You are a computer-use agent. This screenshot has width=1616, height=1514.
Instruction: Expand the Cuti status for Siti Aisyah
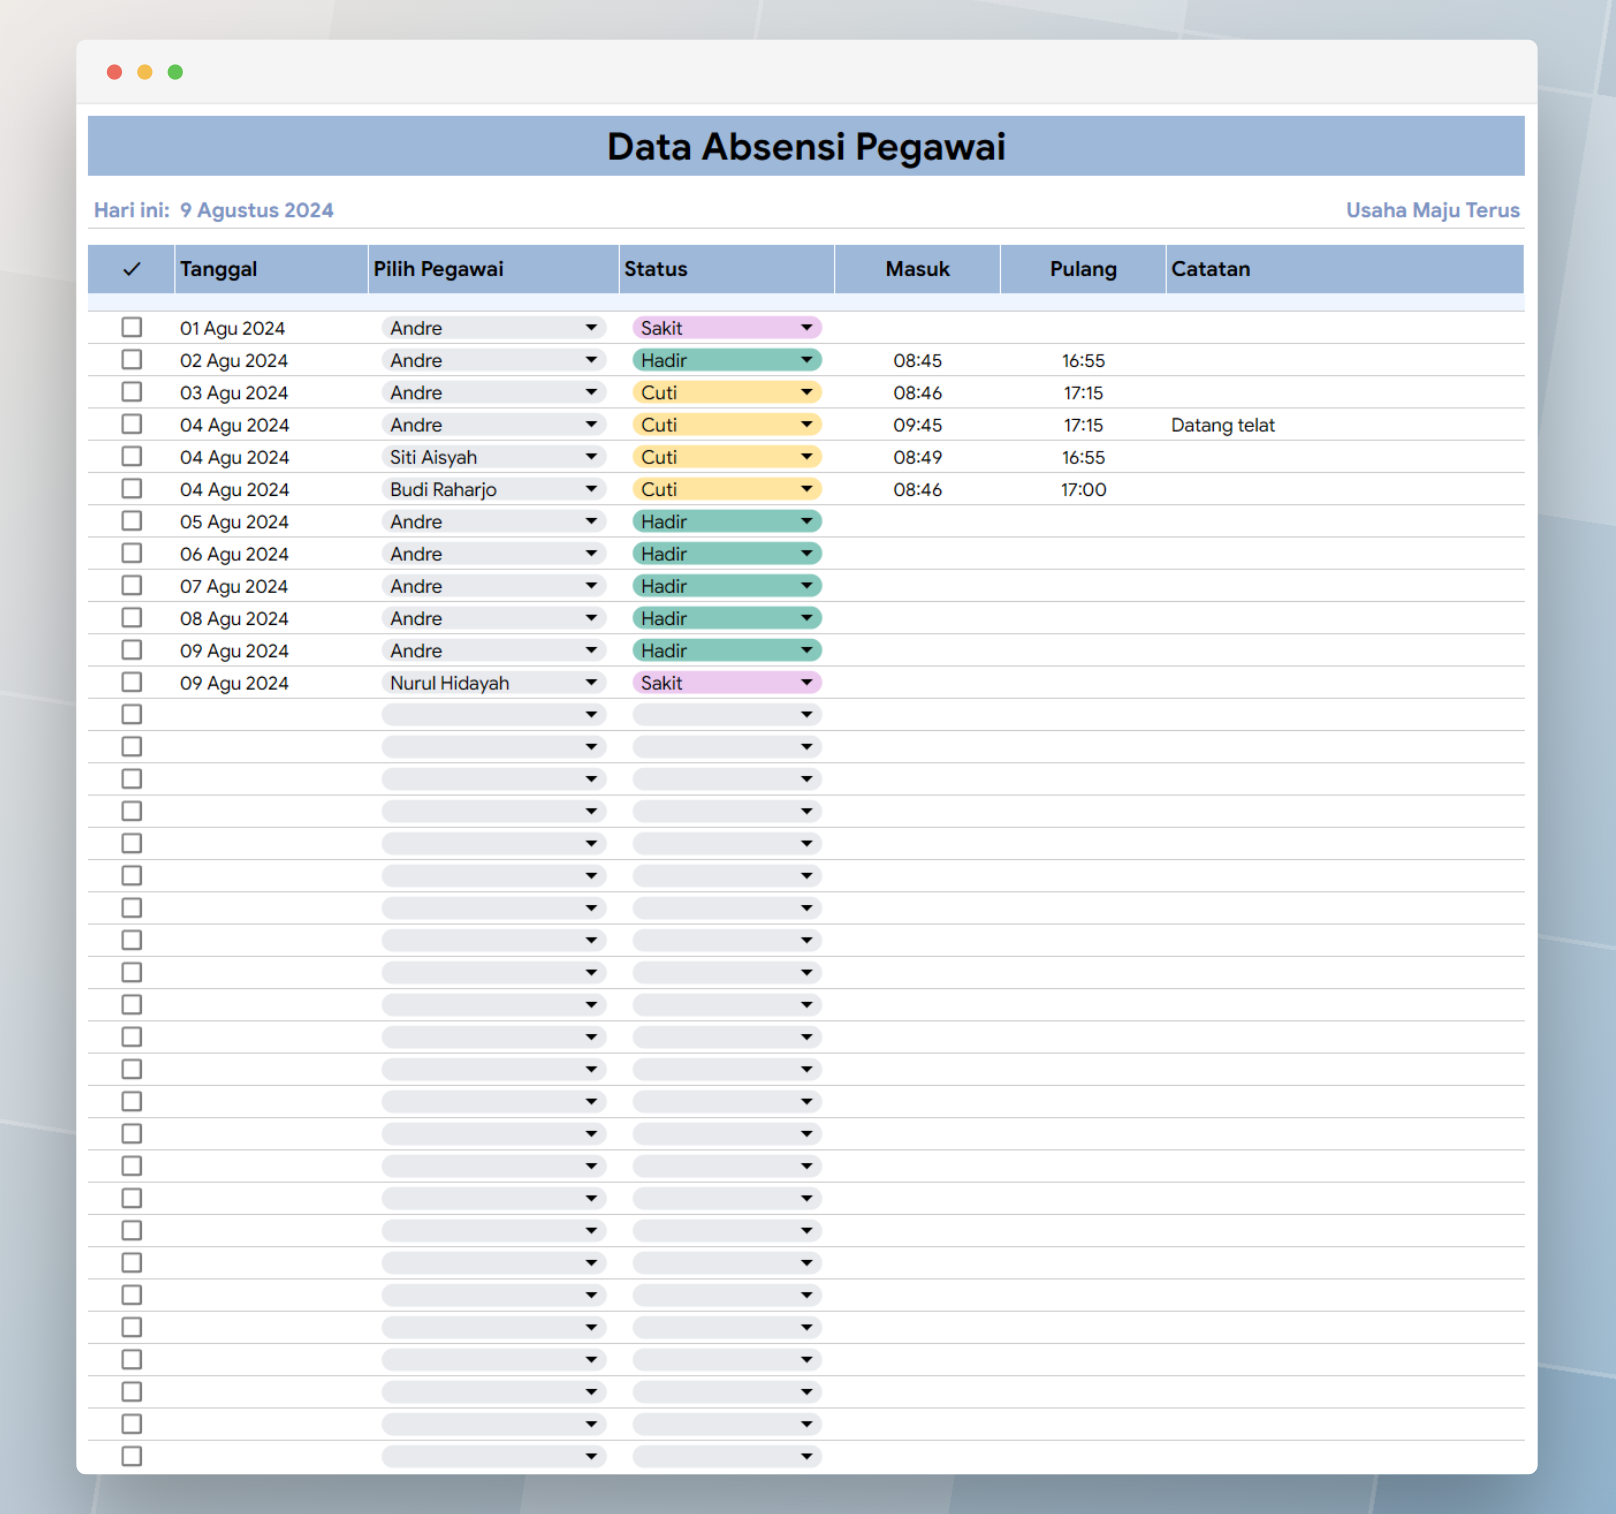click(727, 457)
